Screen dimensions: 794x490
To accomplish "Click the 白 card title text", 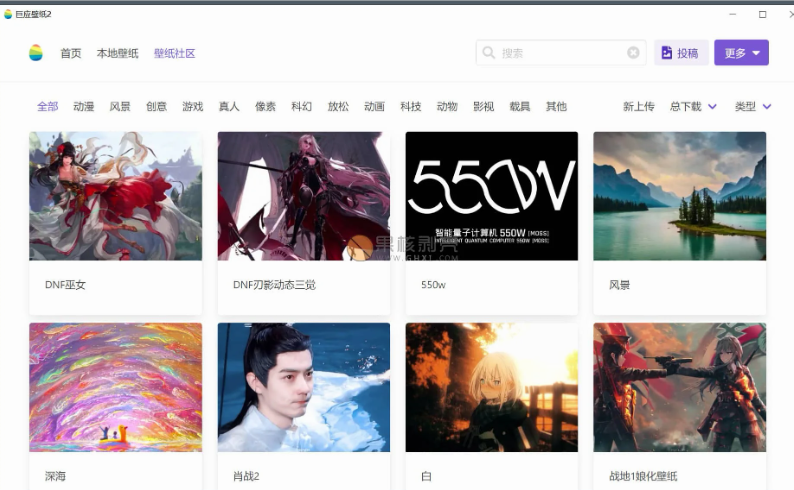I will pyautogui.click(x=426, y=476).
